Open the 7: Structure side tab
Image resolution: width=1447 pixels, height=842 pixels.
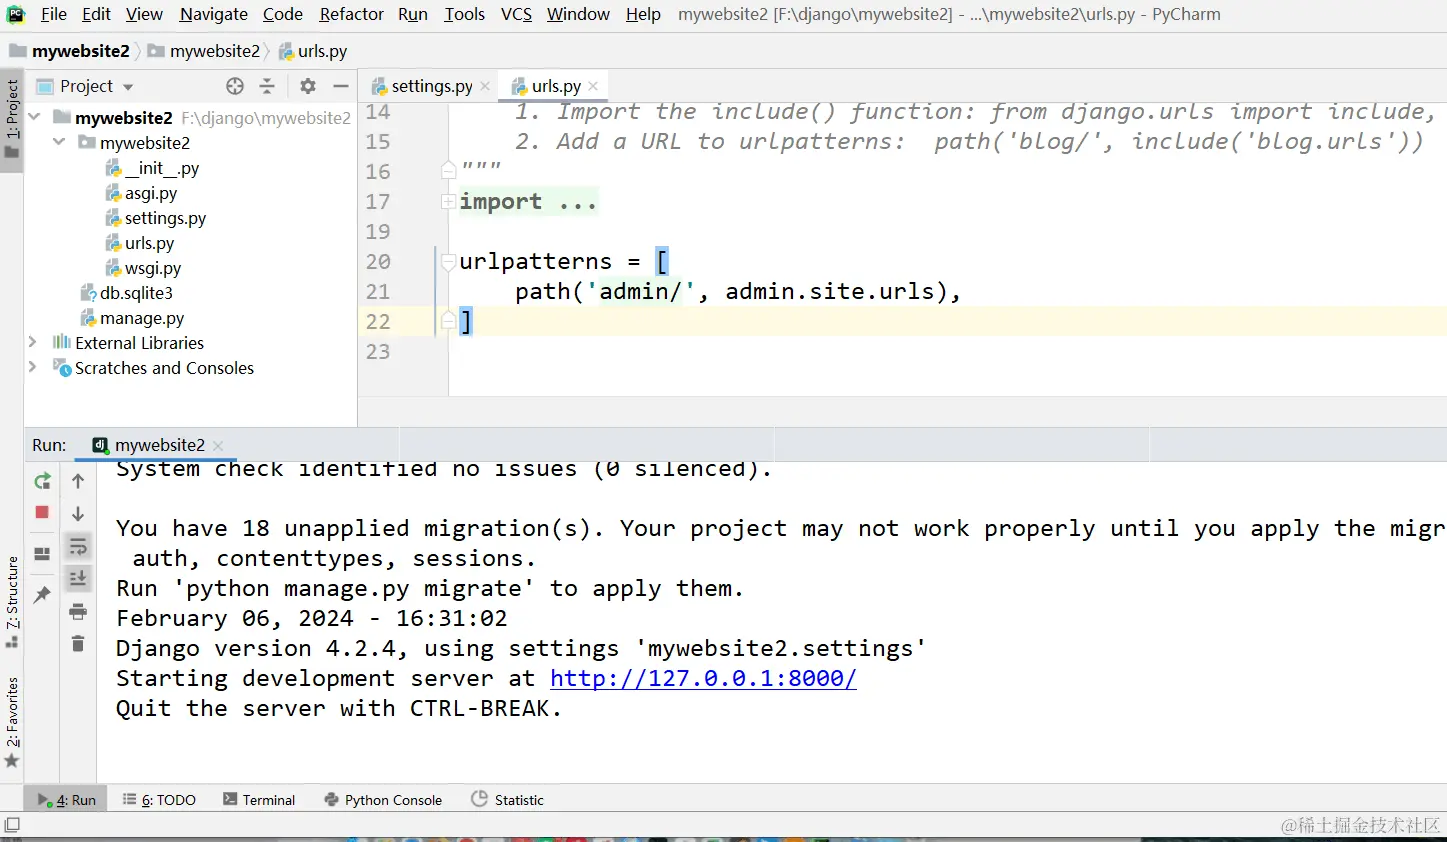coord(12,602)
